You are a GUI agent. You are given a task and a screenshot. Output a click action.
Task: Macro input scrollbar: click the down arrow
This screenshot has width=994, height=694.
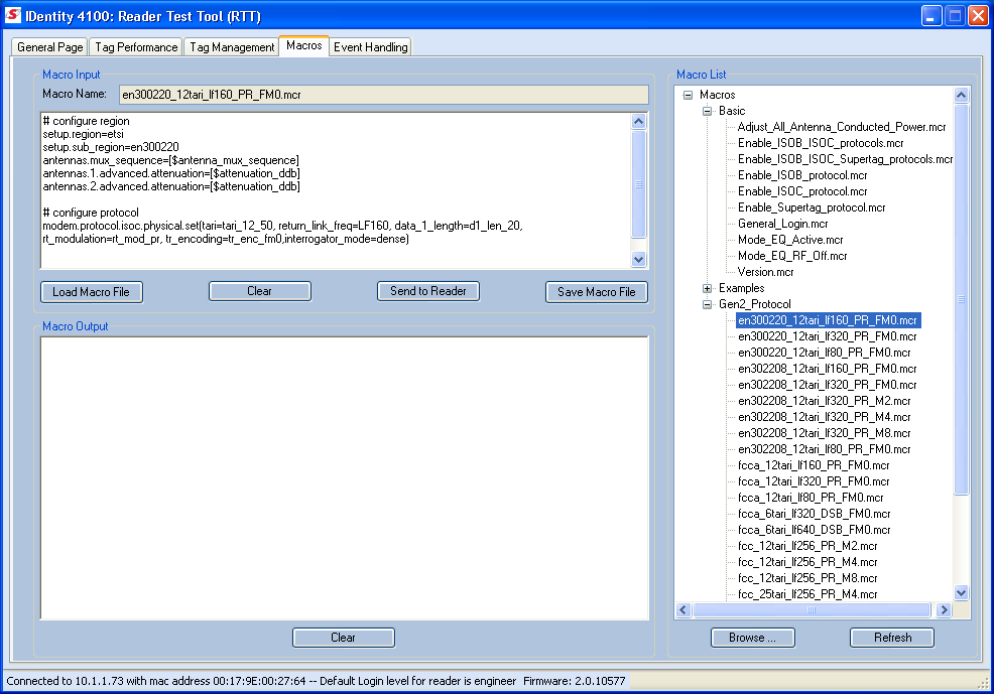point(638,259)
